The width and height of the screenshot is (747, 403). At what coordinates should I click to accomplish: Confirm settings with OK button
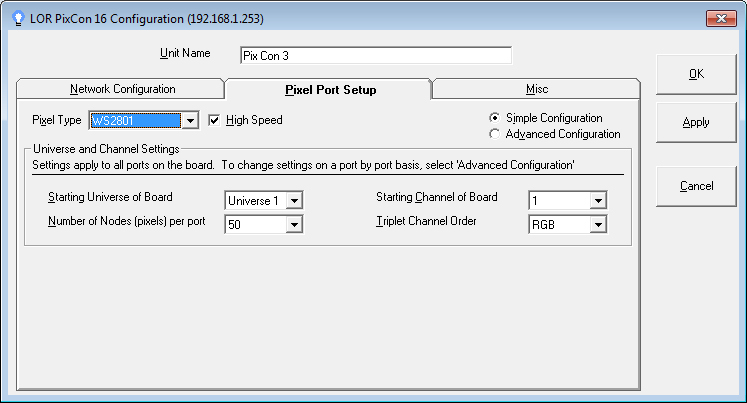pyautogui.click(x=696, y=74)
